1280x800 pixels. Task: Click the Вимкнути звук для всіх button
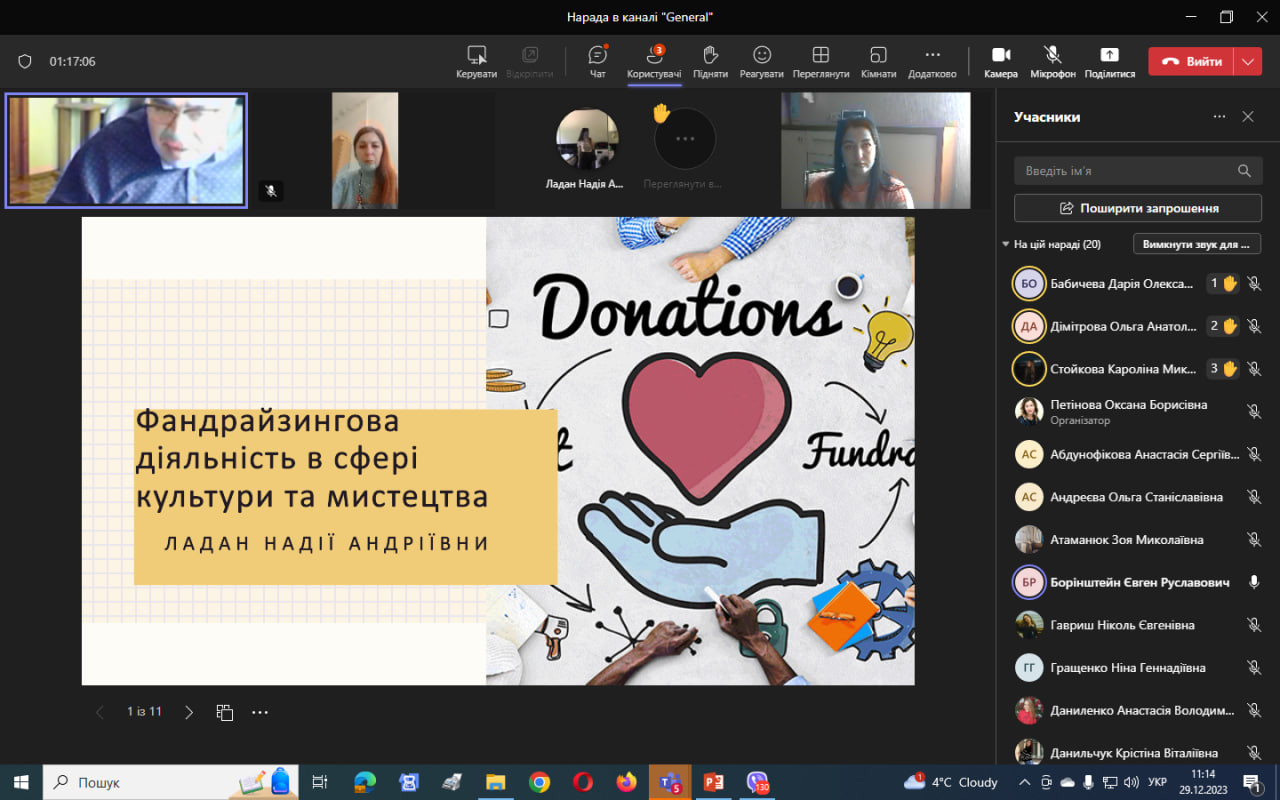tap(1196, 244)
